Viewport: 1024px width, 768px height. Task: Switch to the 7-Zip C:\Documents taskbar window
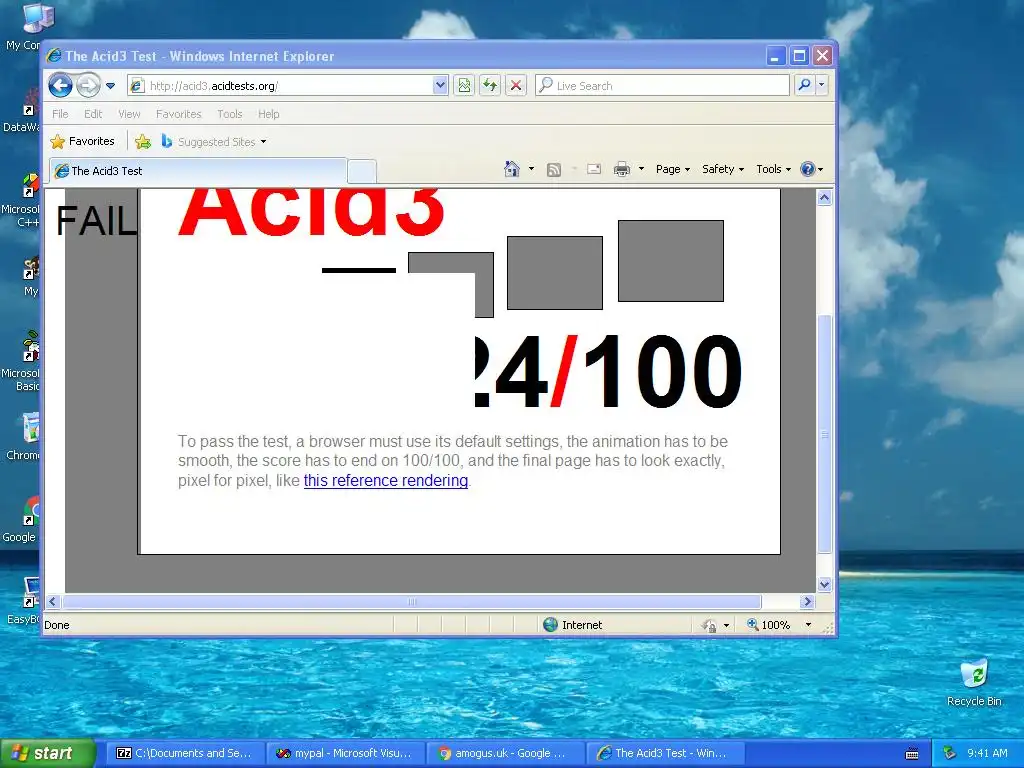184,753
